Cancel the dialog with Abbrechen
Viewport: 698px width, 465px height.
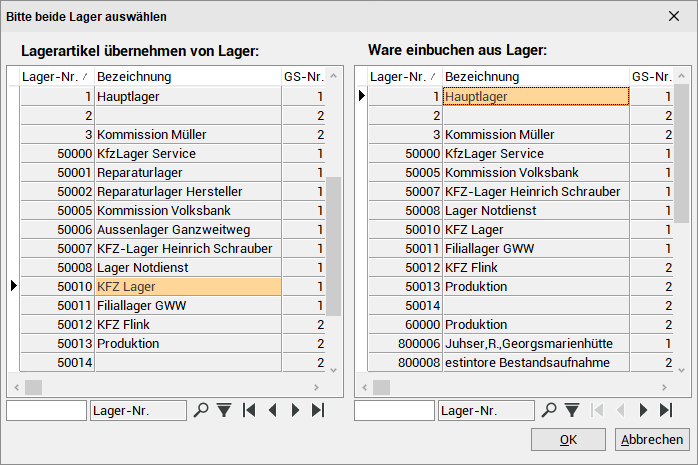click(652, 440)
